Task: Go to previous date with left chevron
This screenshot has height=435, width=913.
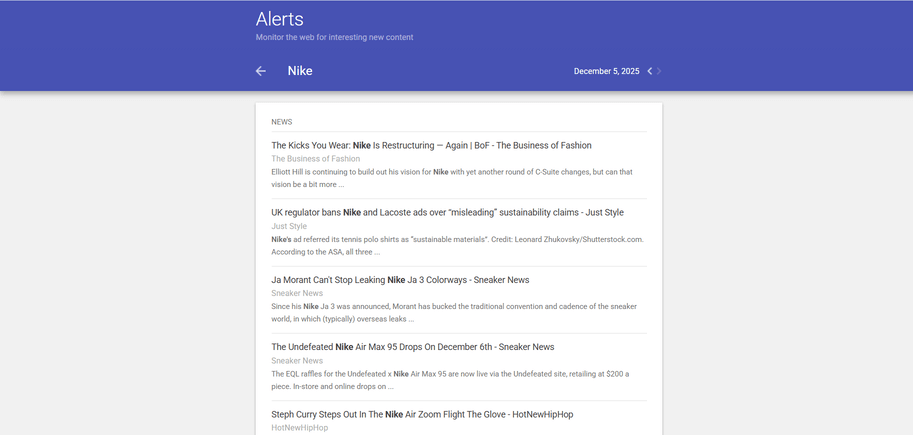Action: pyautogui.click(x=650, y=71)
